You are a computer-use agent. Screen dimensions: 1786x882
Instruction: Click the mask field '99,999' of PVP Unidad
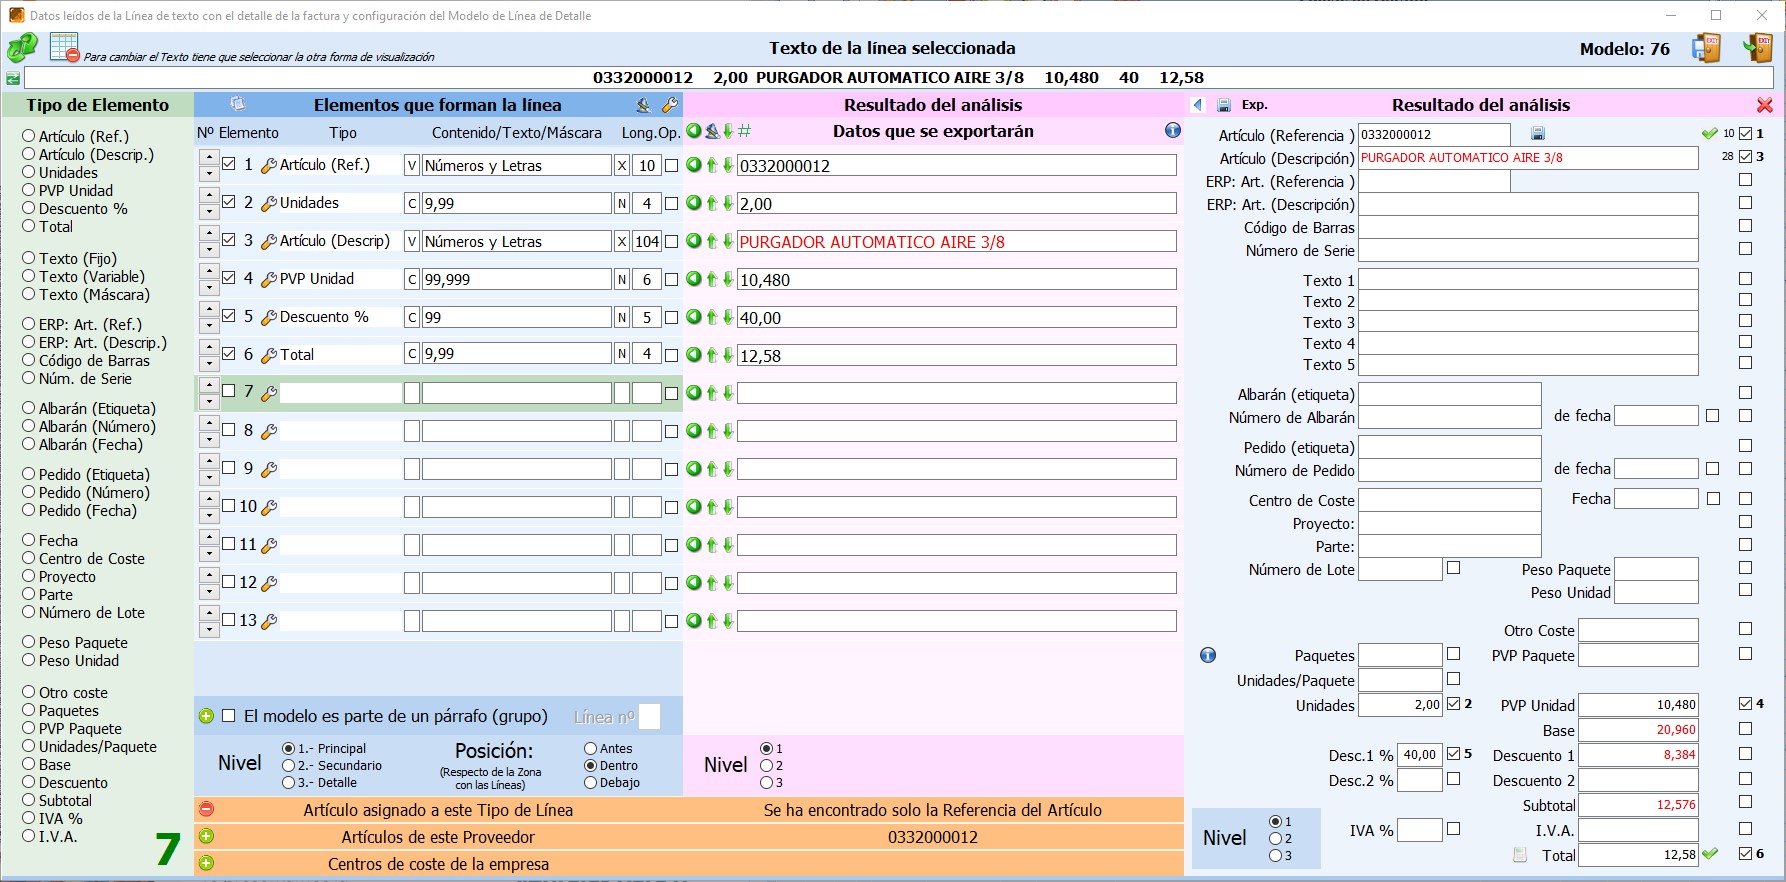(516, 280)
